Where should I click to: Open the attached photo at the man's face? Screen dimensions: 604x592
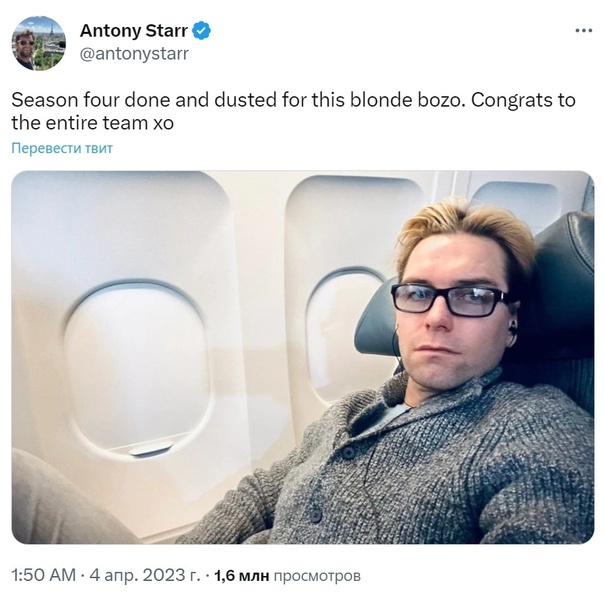point(453,308)
